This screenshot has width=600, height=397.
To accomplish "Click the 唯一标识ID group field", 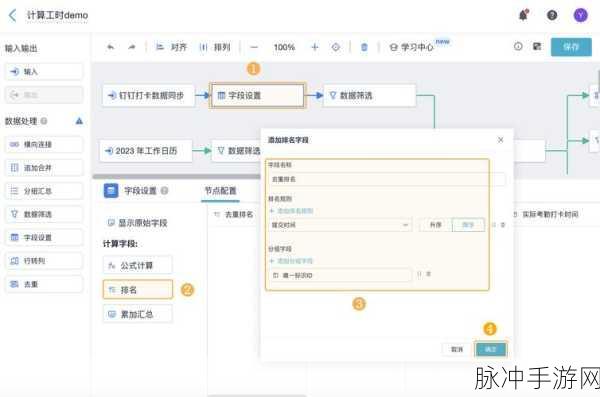I will [340, 275].
